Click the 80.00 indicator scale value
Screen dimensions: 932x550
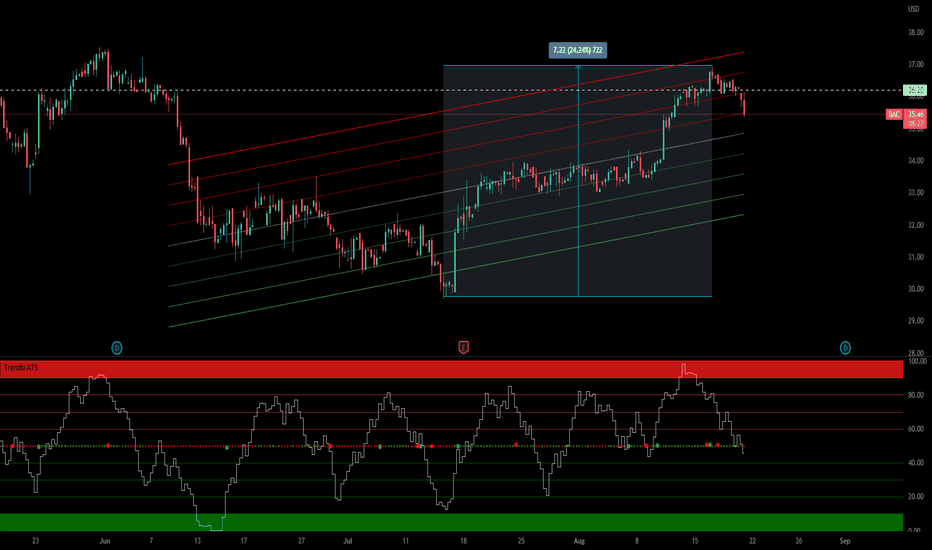tap(915, 395)
